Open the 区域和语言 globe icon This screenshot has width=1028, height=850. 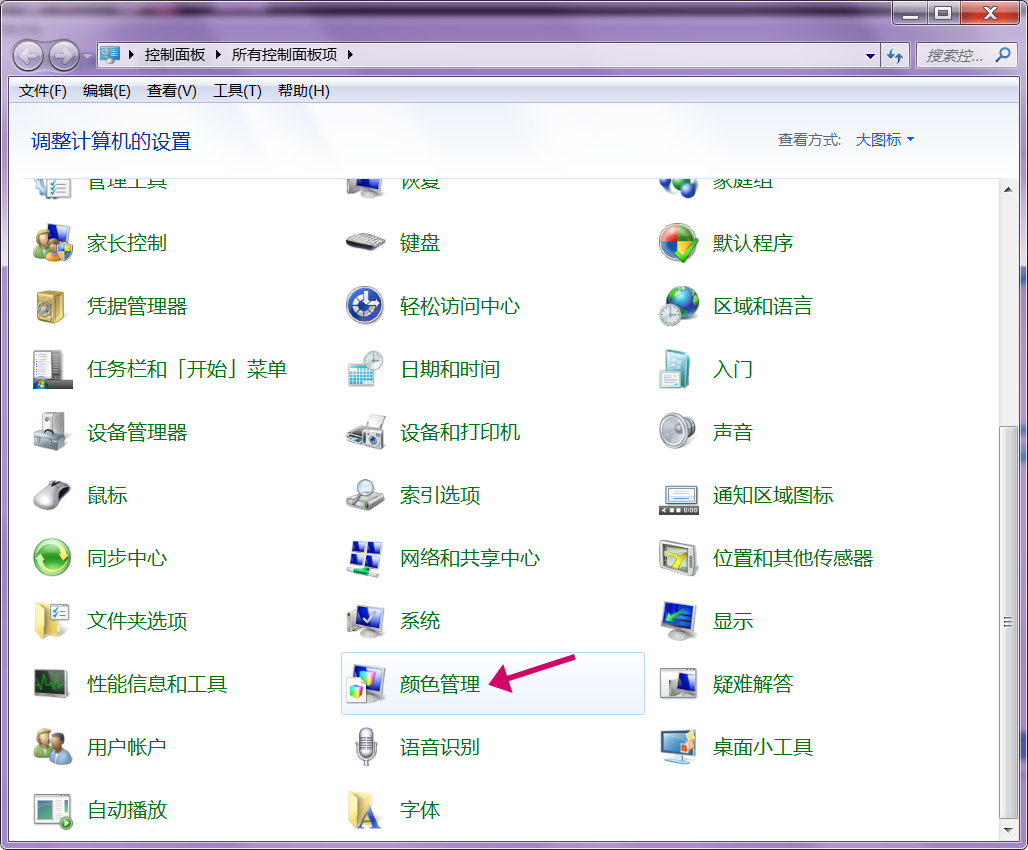[x=679, y=306]
